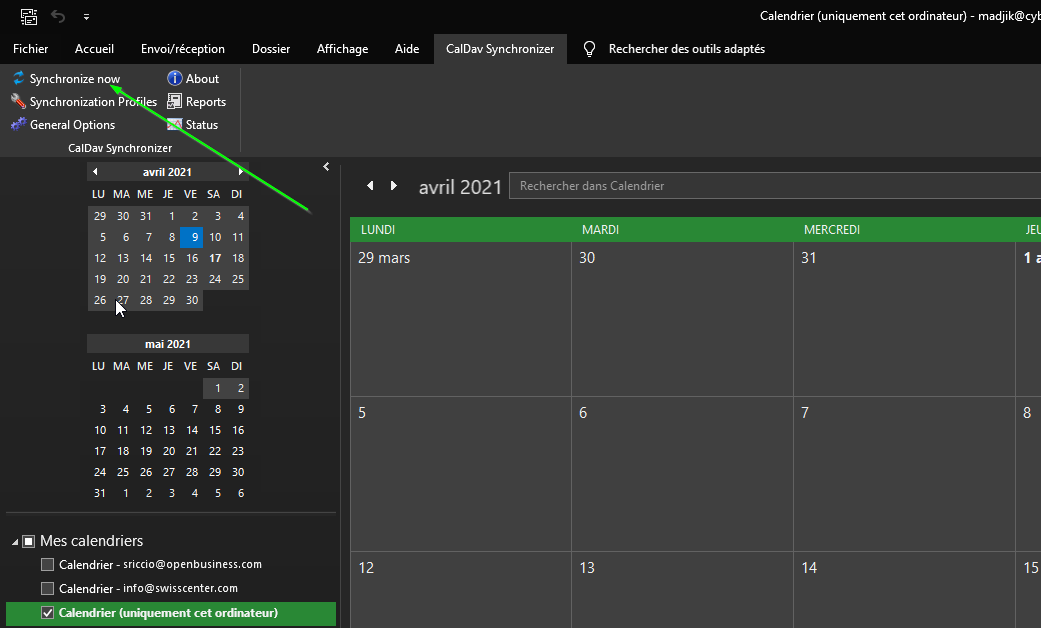Click the Undo arrow in title bar
1041x628 pixels.
click(x=59, y=17)
